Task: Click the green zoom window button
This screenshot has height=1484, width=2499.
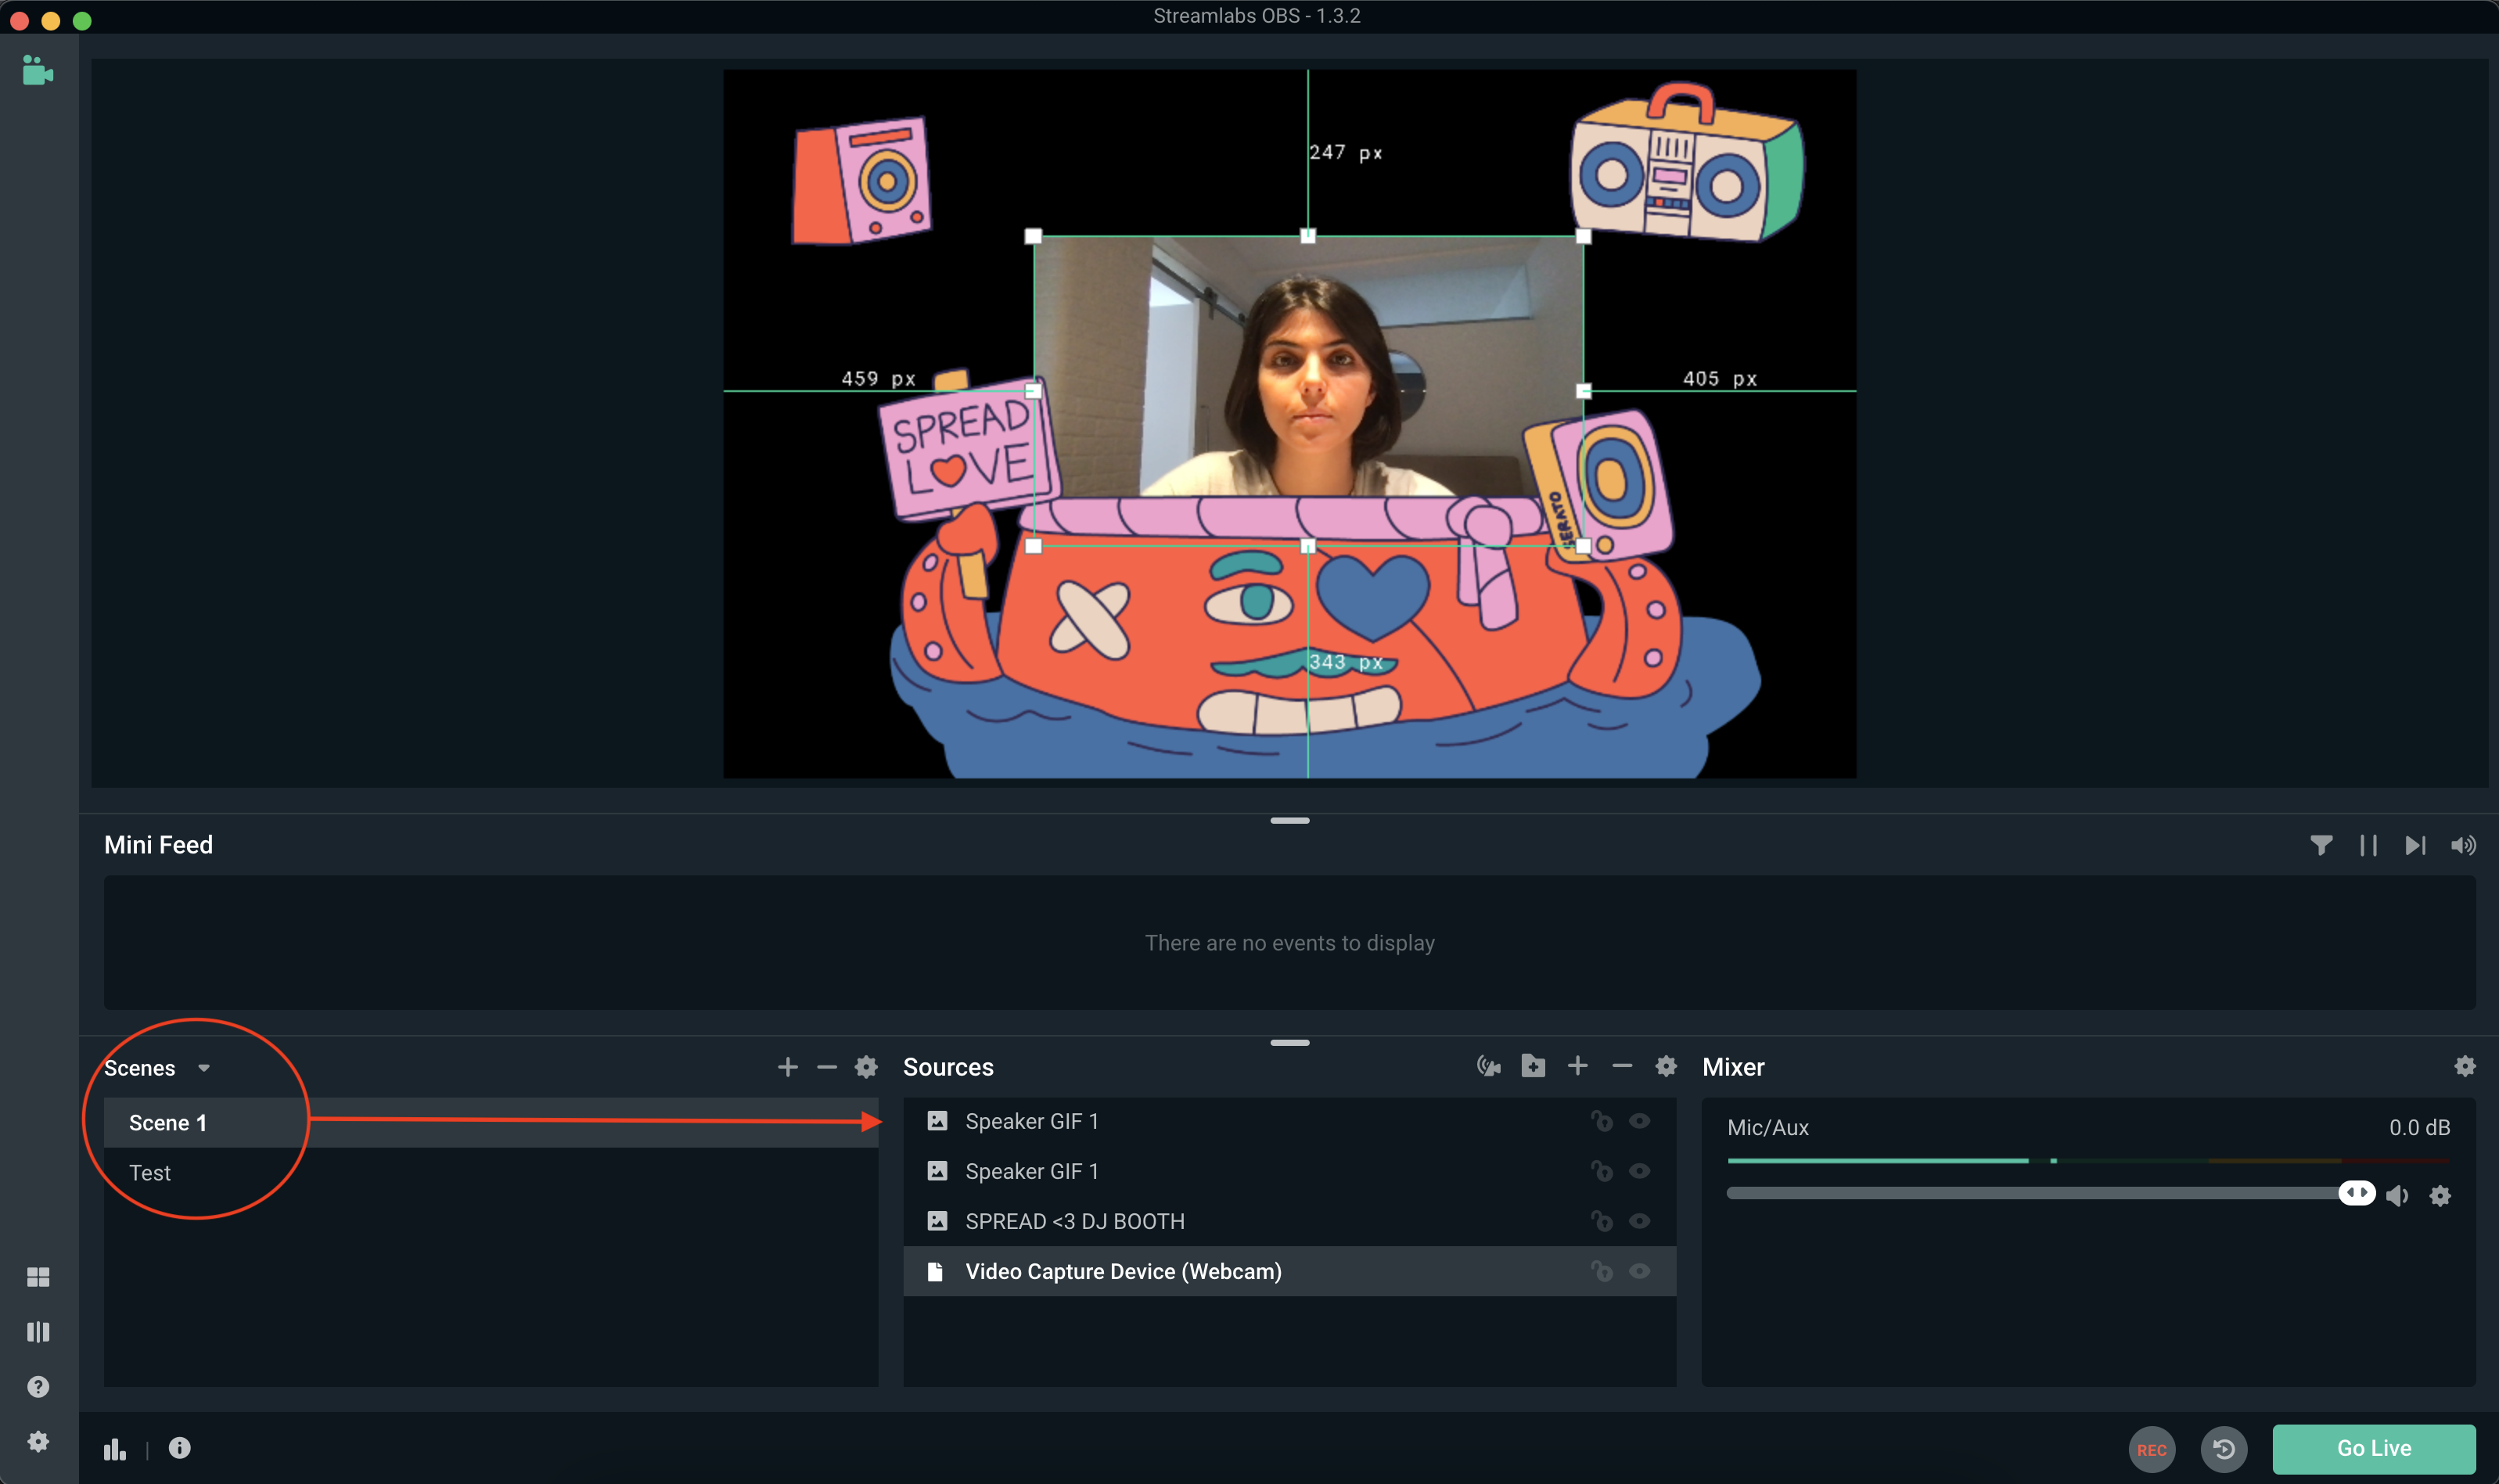Action: coord(82,20)
